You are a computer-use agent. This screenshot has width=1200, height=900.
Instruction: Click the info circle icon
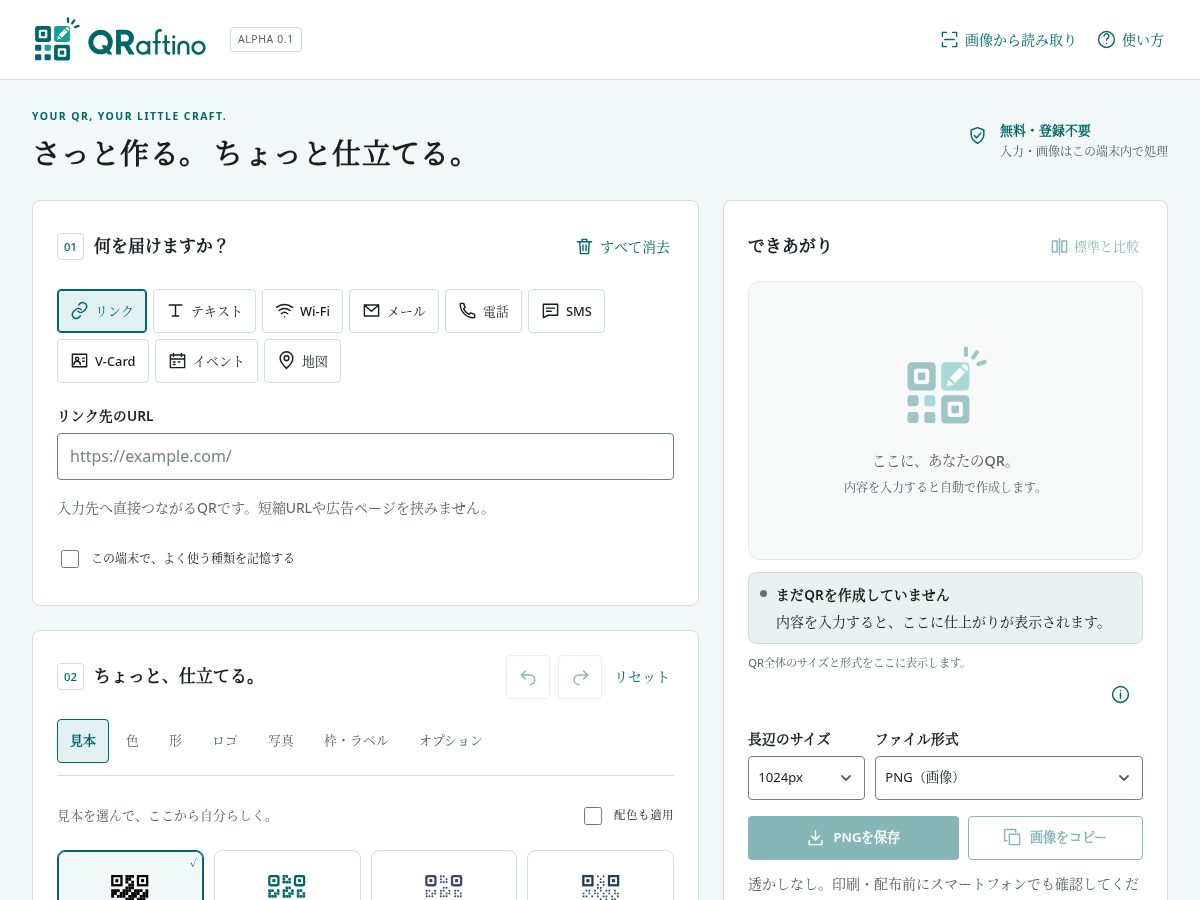pyautogui.click(x=1120, y=694)
